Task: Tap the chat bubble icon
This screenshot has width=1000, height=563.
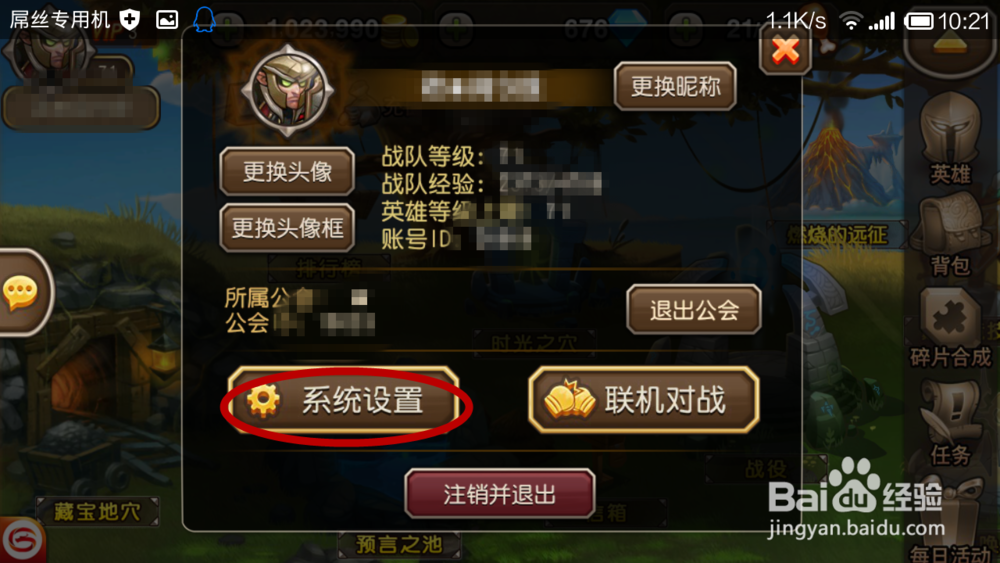Action: click(21, 293)
